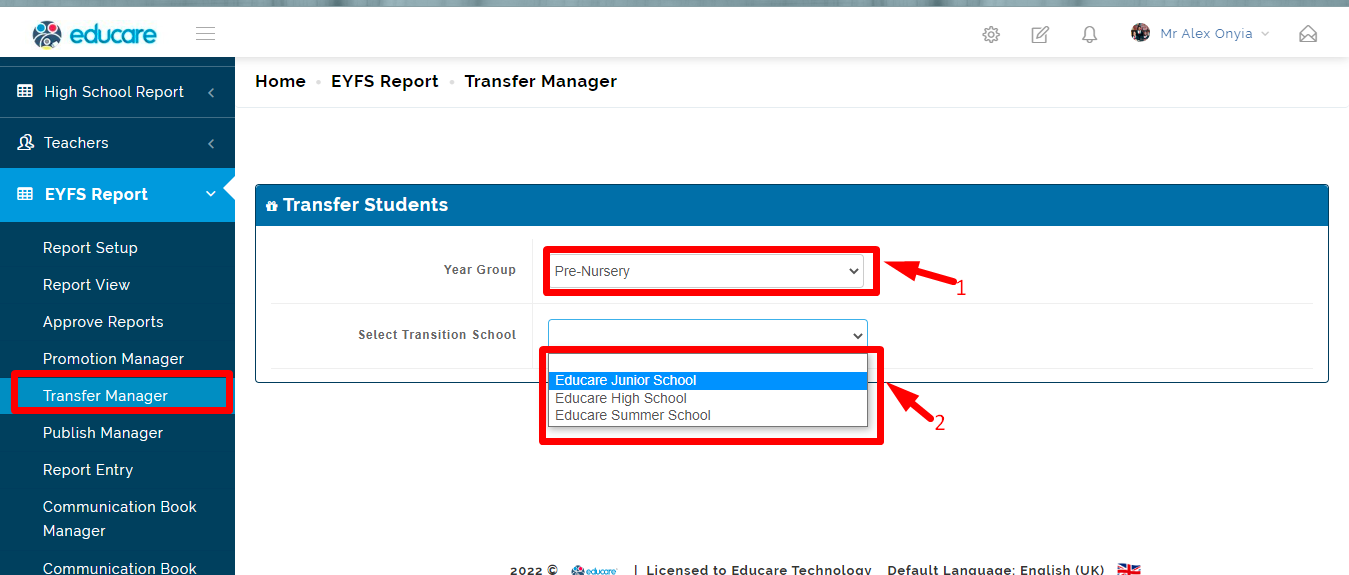Click the Year Group label
1349x575 pixels.
click(x=480, y=270)
